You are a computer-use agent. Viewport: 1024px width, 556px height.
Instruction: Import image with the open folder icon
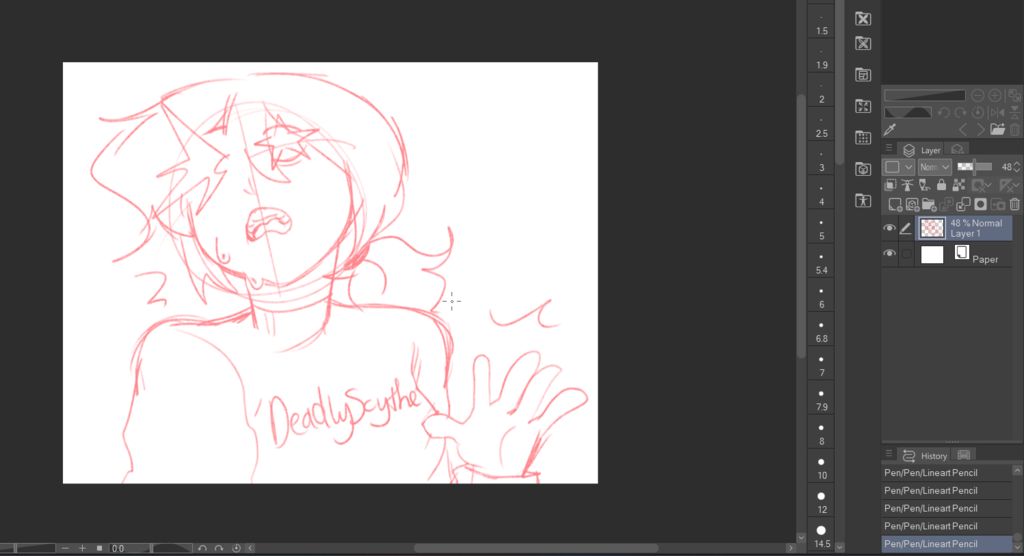pyautogui.click(x=997, y=129)
